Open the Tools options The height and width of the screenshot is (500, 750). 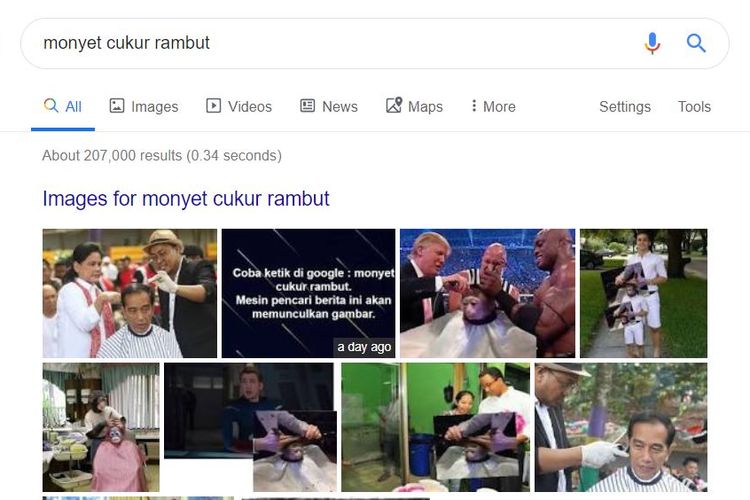click(x=694, y=106)
